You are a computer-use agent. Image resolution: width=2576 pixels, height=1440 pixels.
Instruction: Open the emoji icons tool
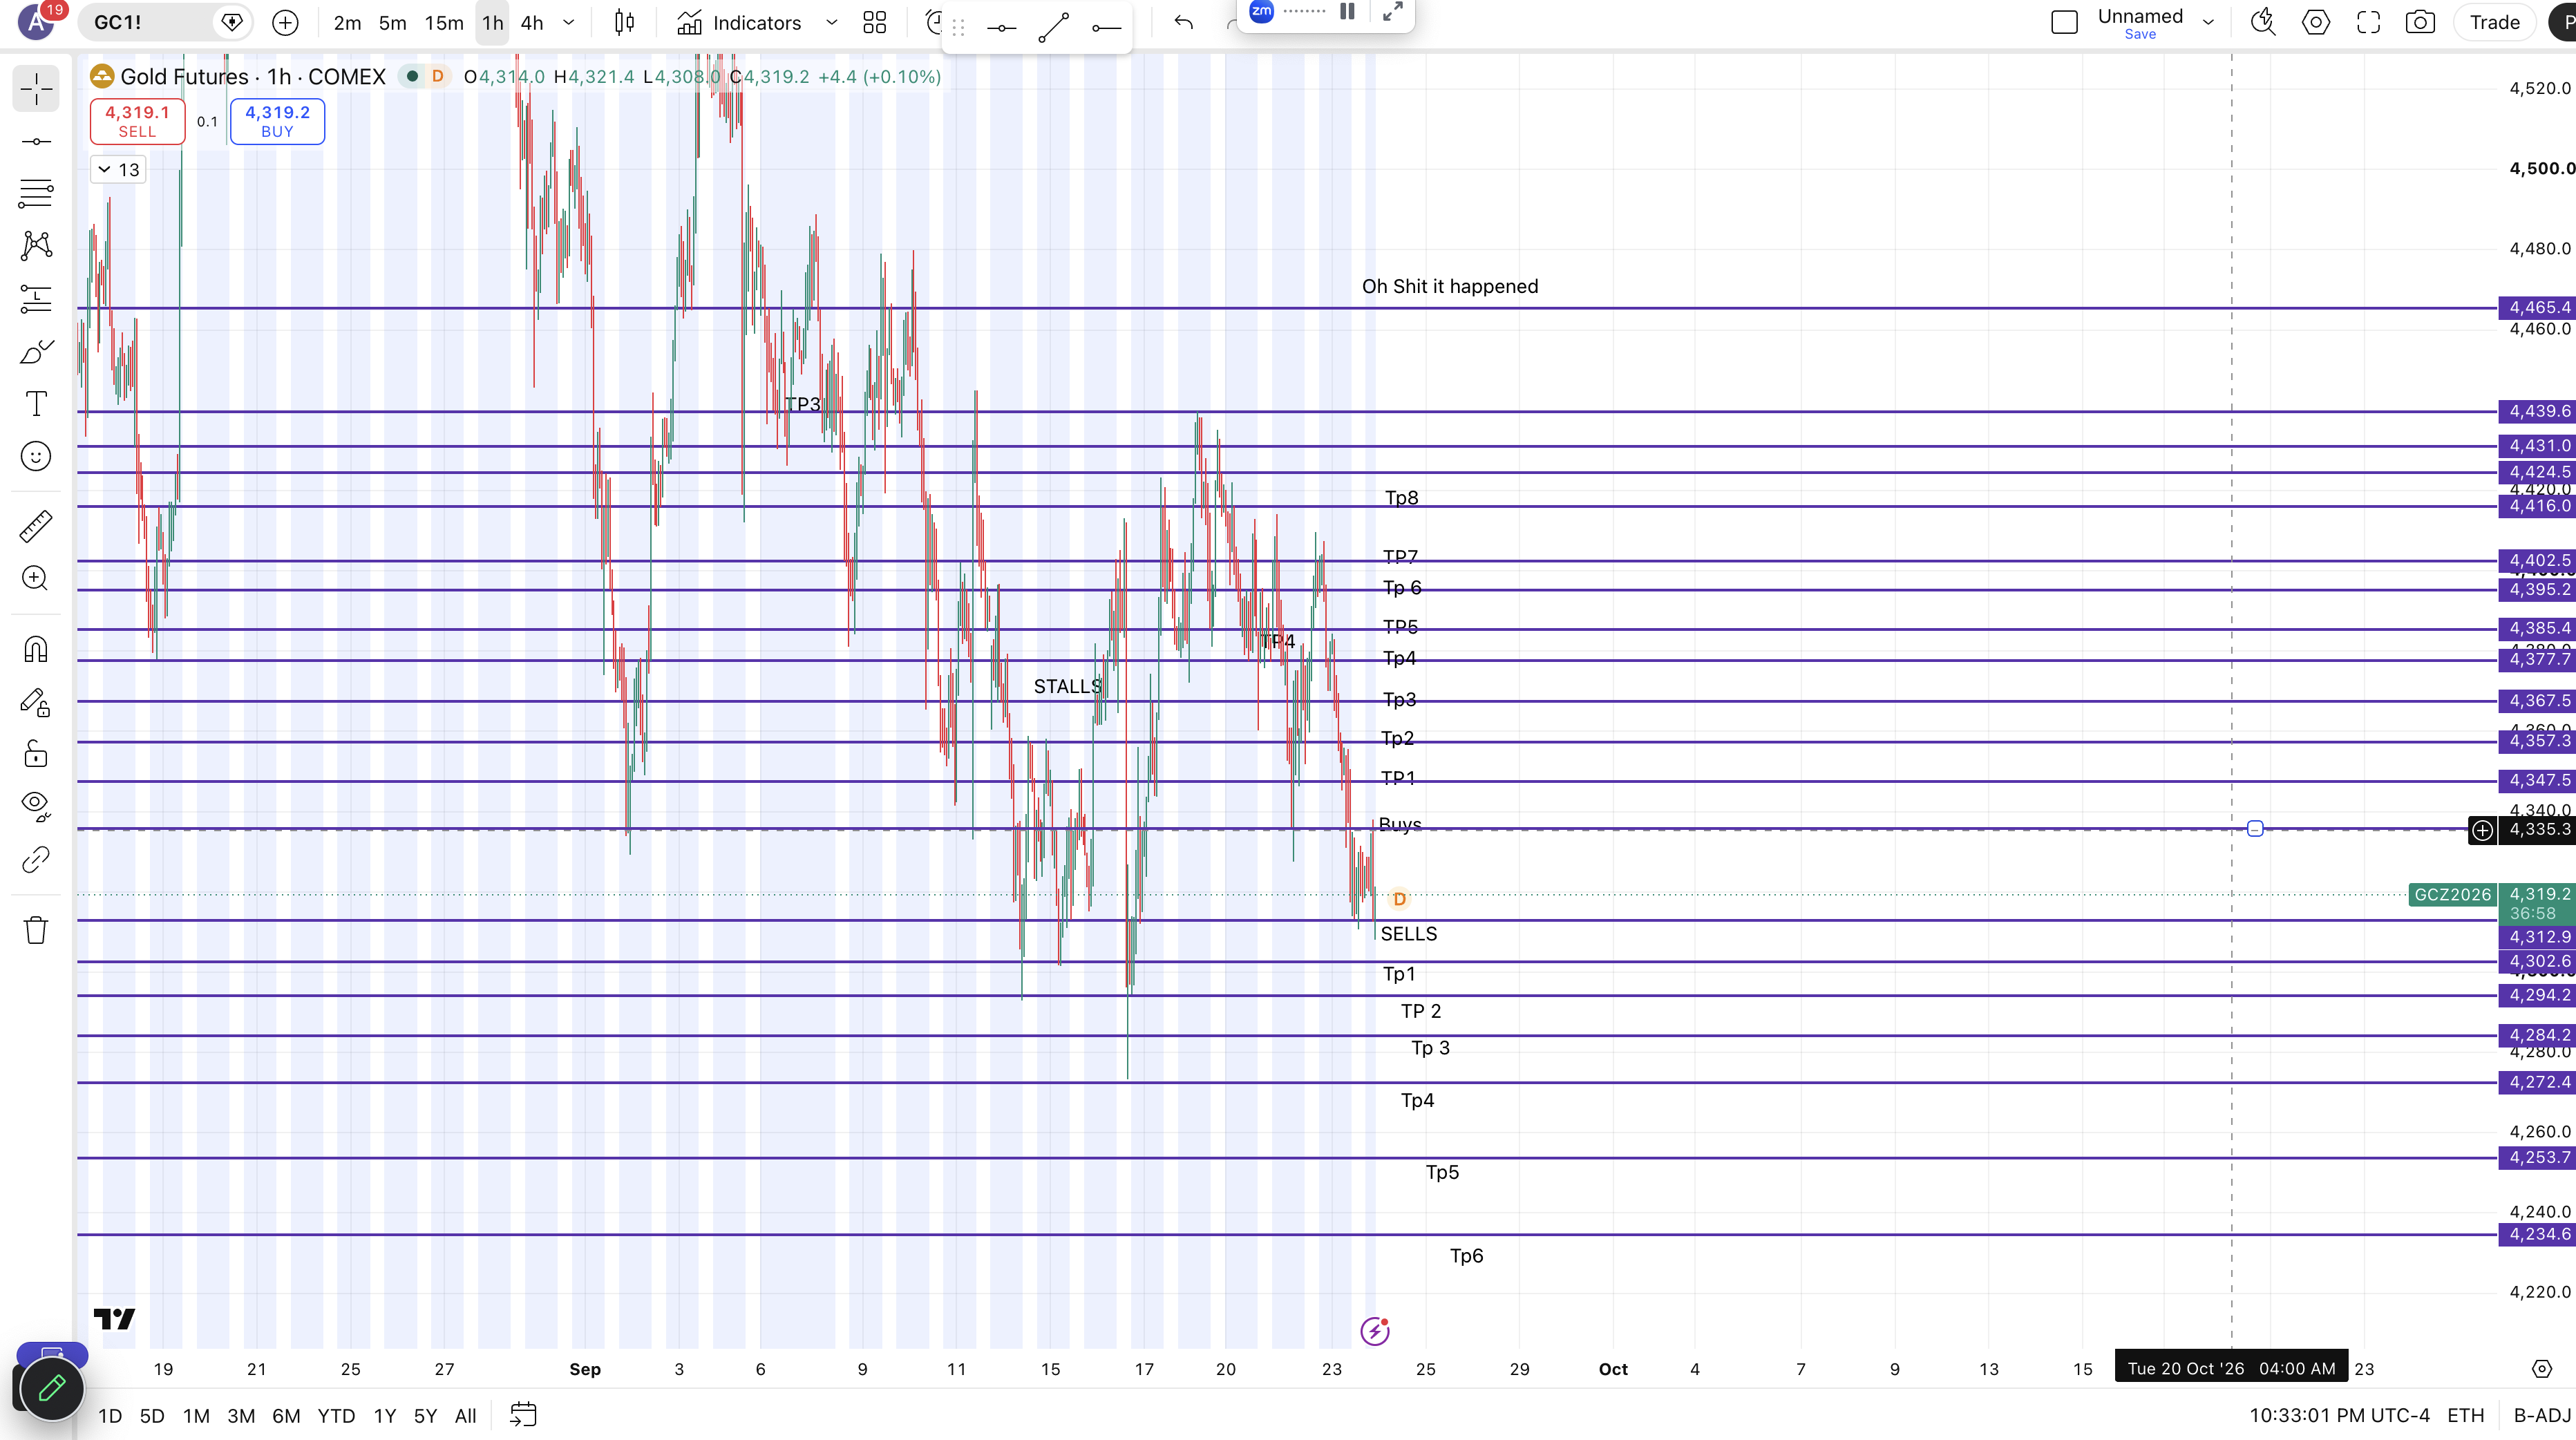coord(36,457)
